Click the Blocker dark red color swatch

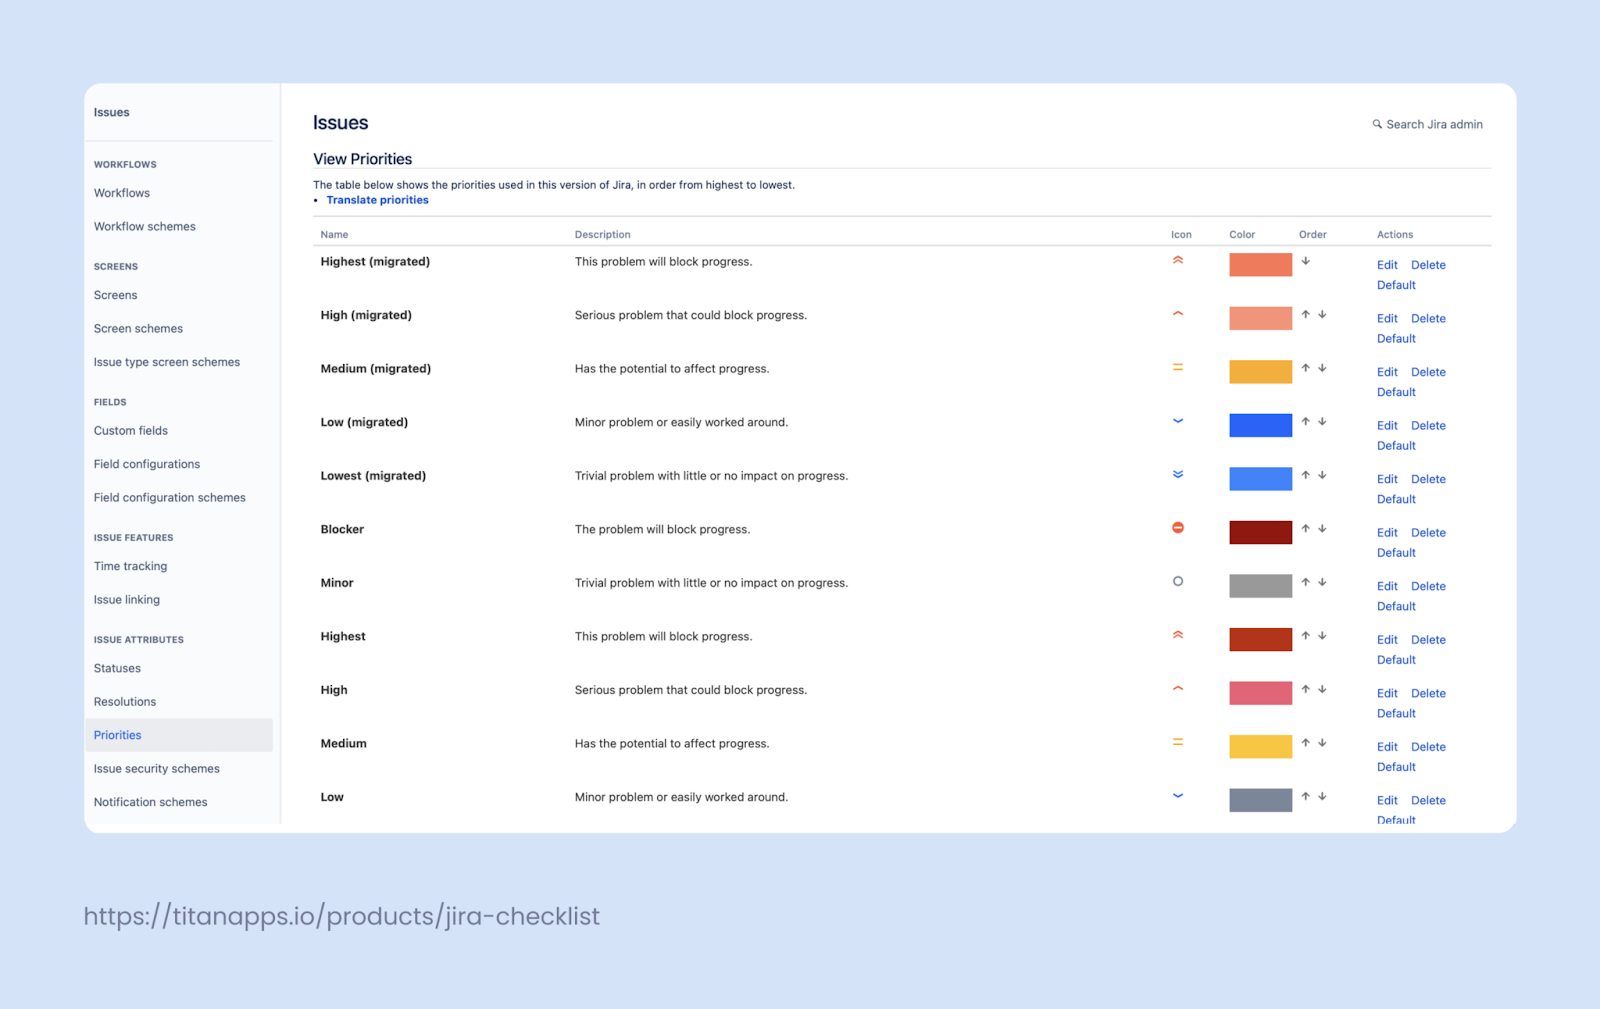click(1260, 531)
